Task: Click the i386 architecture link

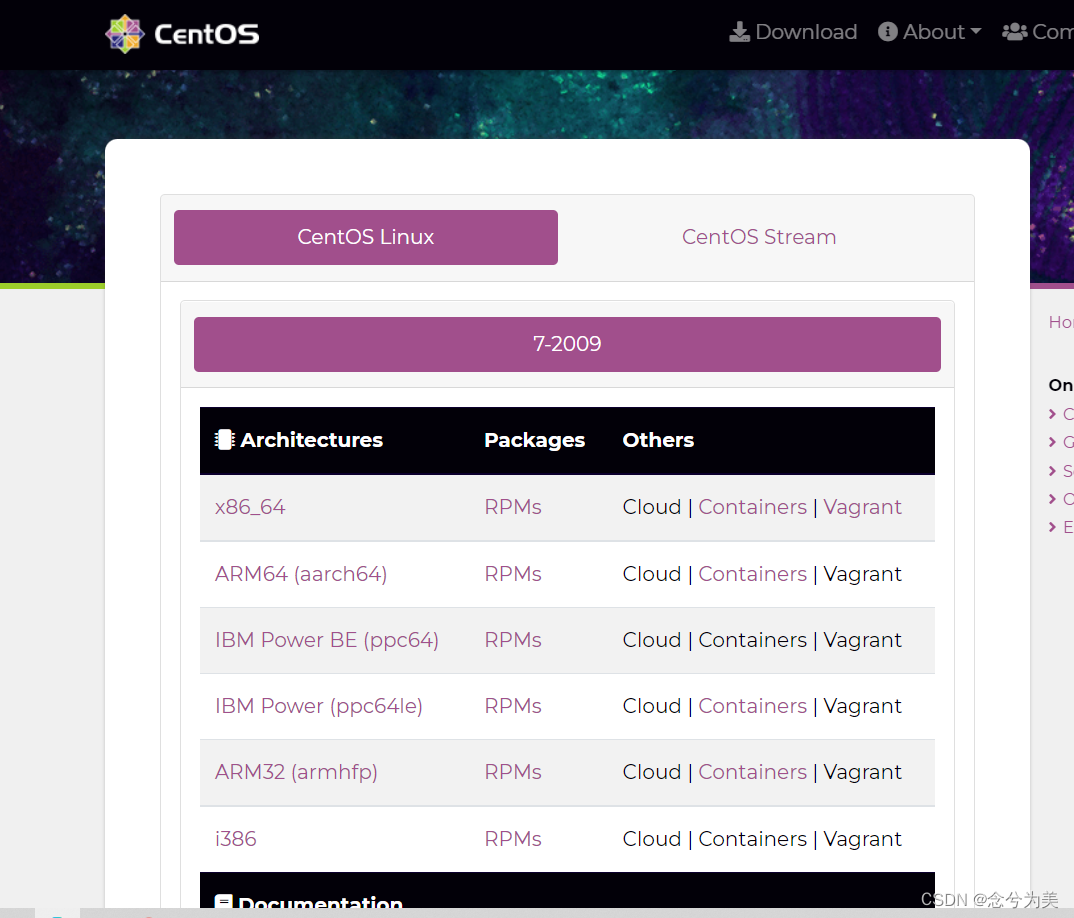Action: (235, 839)
